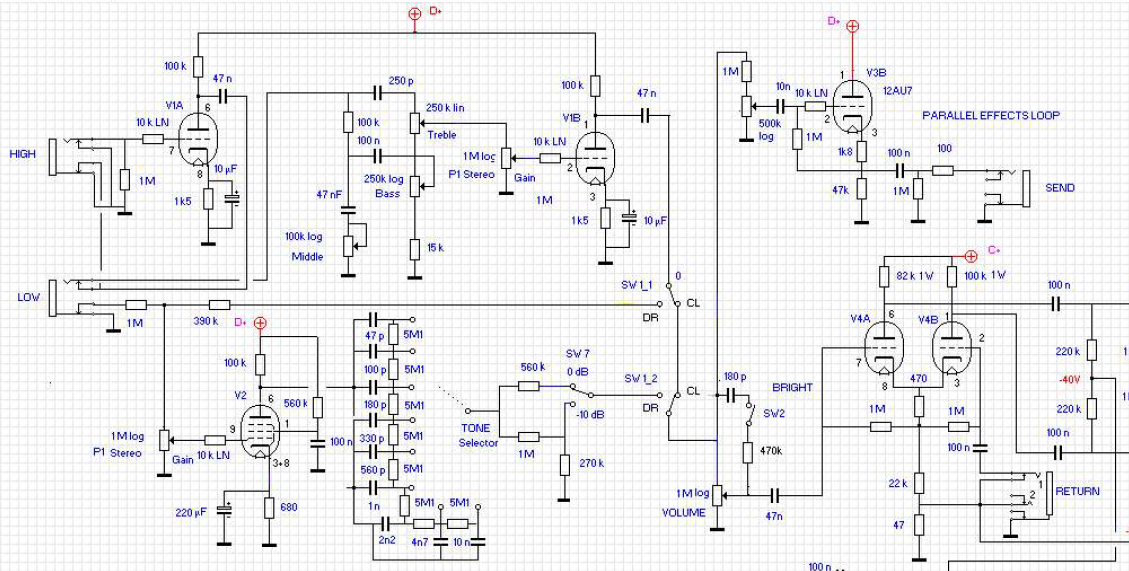1129x571 pixels.
Task: Click the 100k log Middle potentiometer
Action: click(x=348, y=242)
